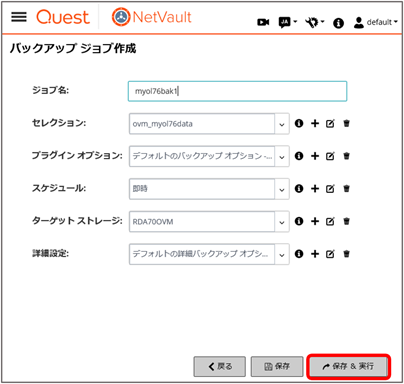Click the 保存 & 実行 button
This screenshot has width=404, height=384.
click(x=348, y=366)
